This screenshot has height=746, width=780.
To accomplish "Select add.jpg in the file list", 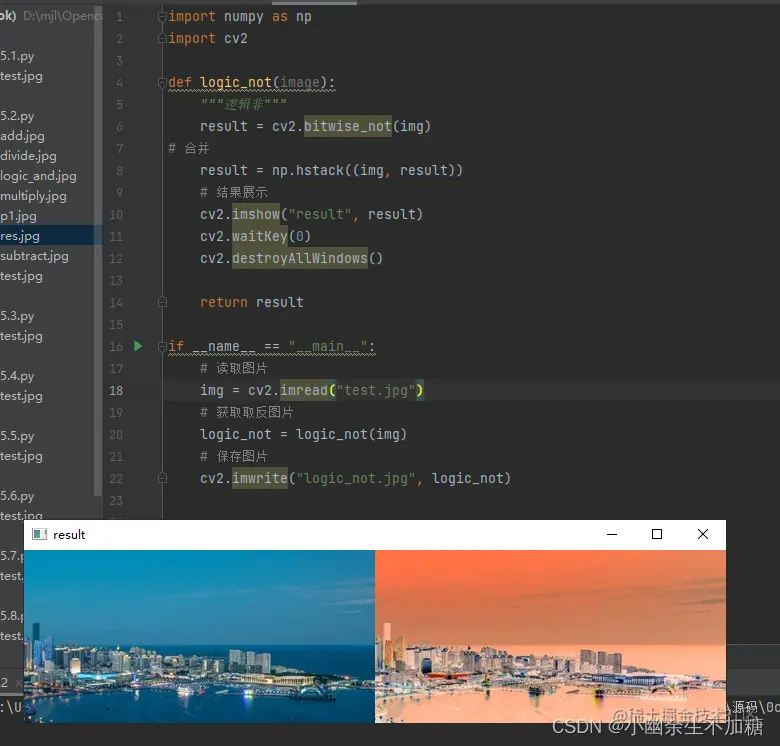I will click(x=22, y=135).
